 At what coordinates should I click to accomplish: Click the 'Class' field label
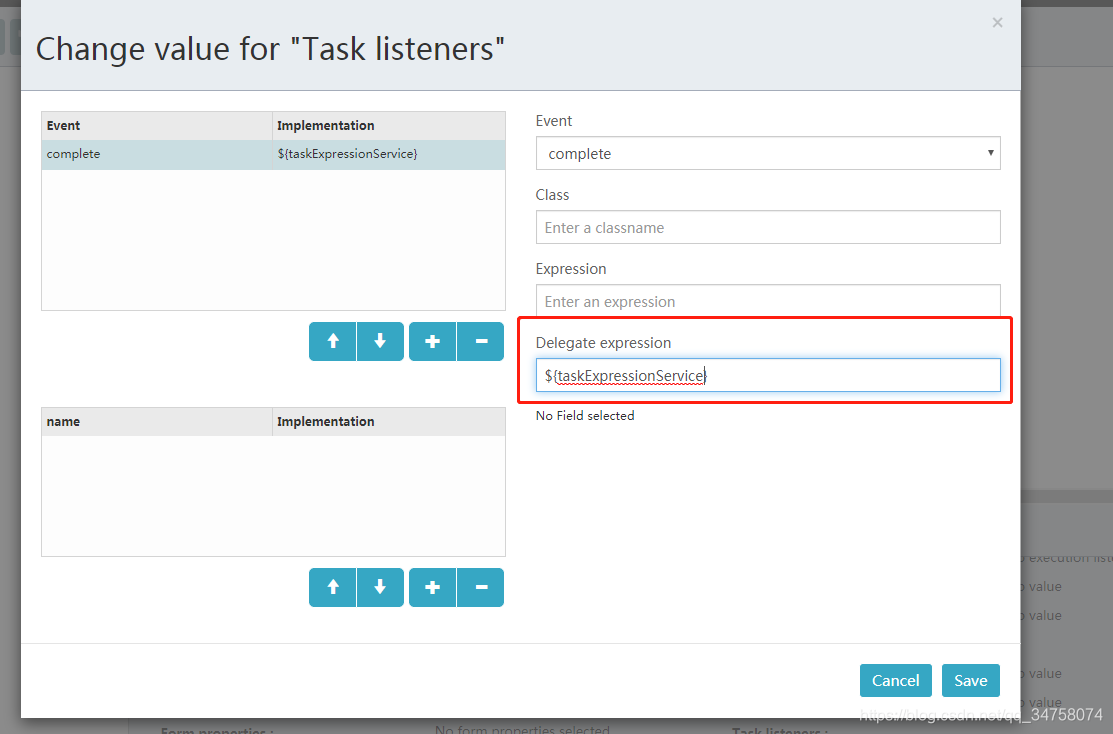552,195
